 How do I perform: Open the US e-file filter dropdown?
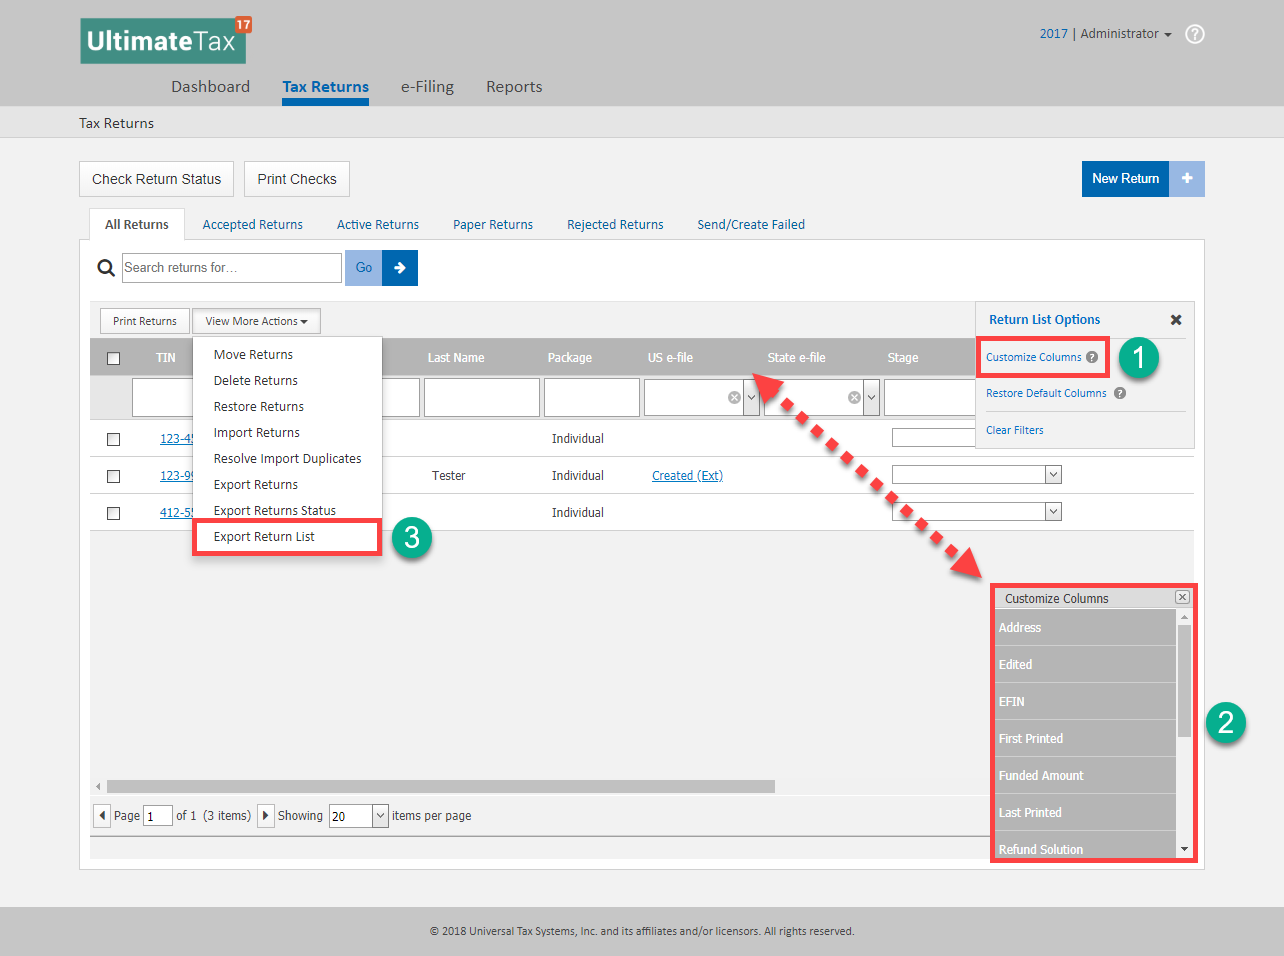click(751, 398)
